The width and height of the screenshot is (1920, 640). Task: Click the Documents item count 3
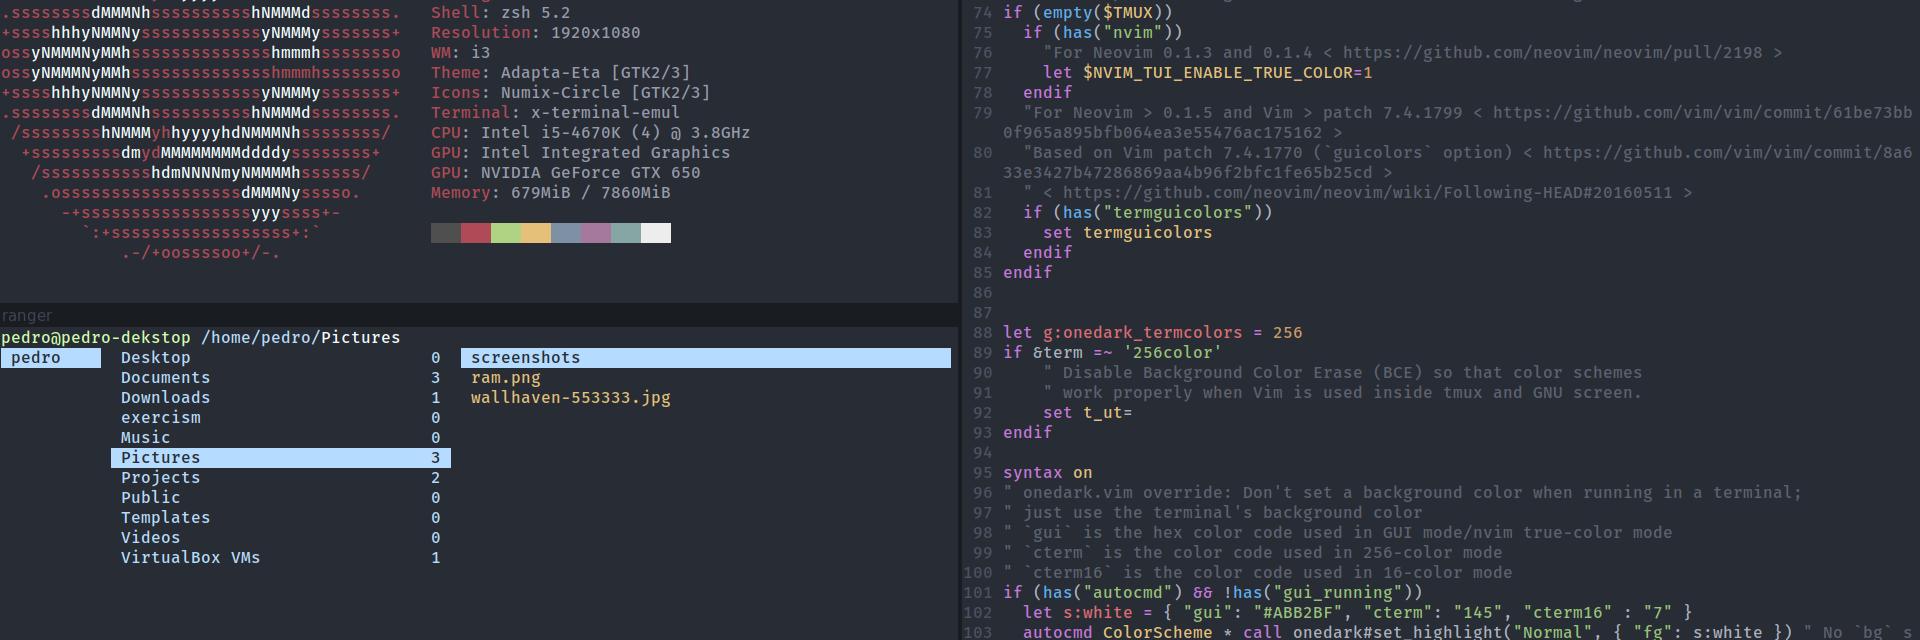pyautogui.click(x=436, y=378)
